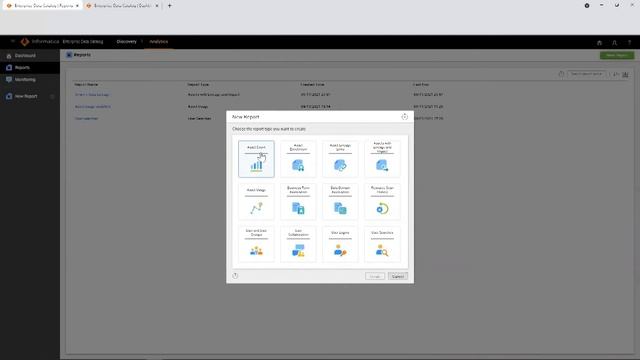640x360 pixels.
Task: Select Assets with Lineage and Impact tile
Action: (382, 159)
